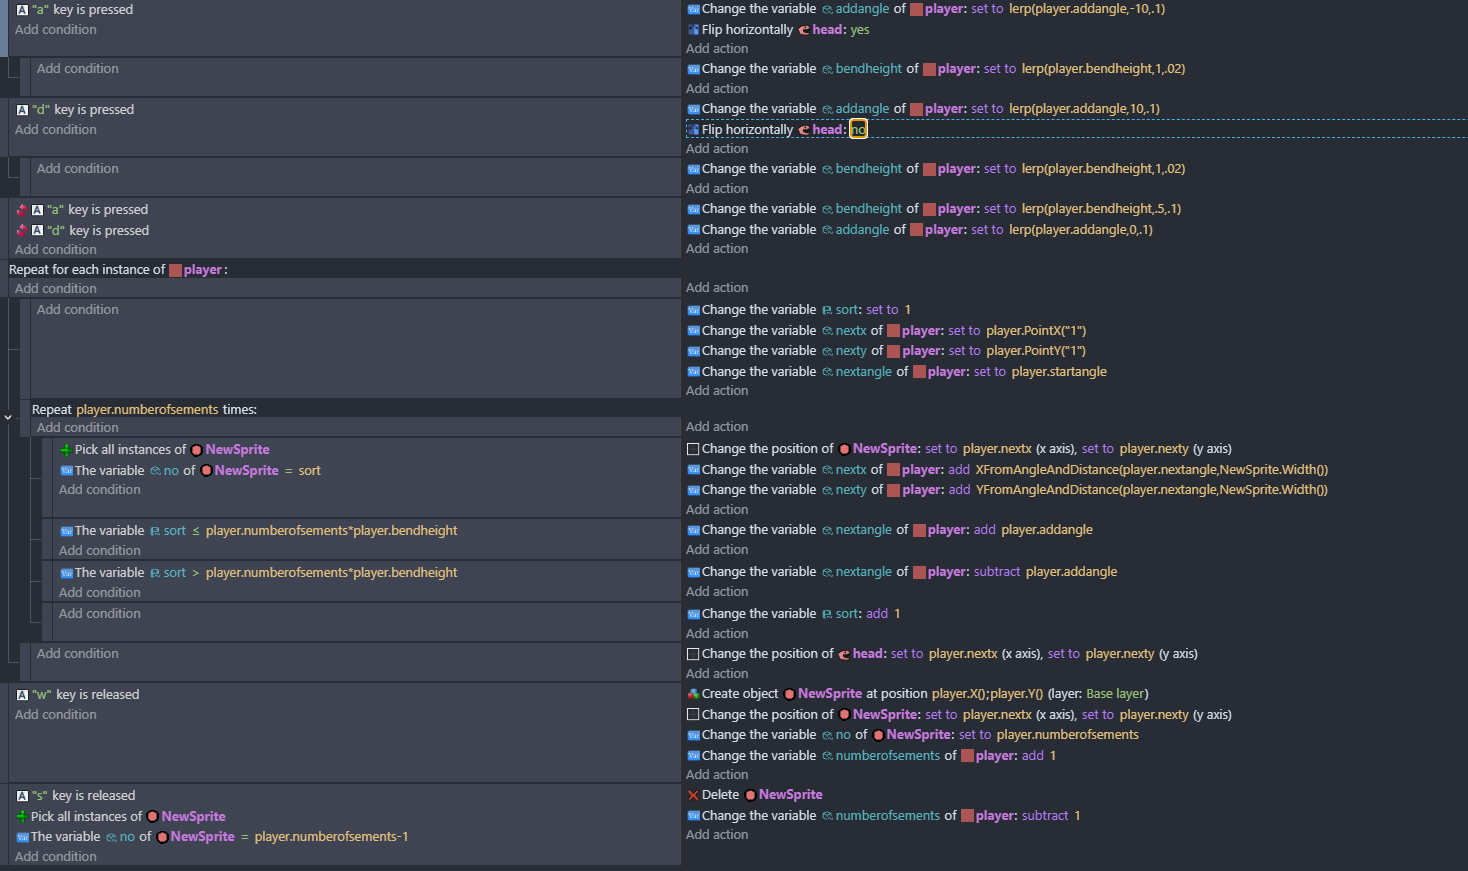
Task: Click "Add action" in the "s" key released event
Action: coord(717,835)
